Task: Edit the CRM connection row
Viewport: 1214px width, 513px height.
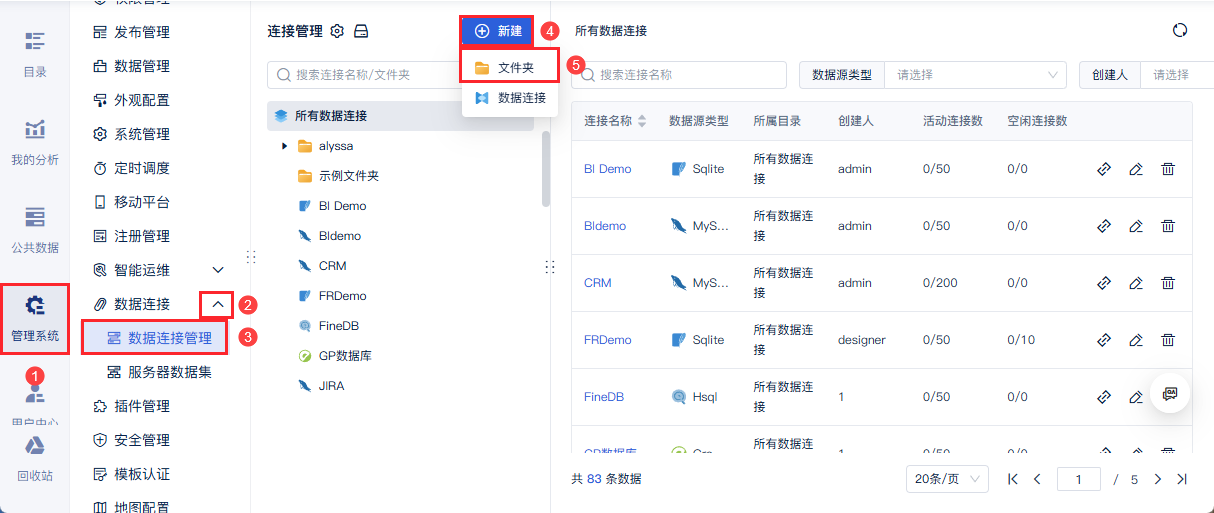Action: tap(1135, 283)
